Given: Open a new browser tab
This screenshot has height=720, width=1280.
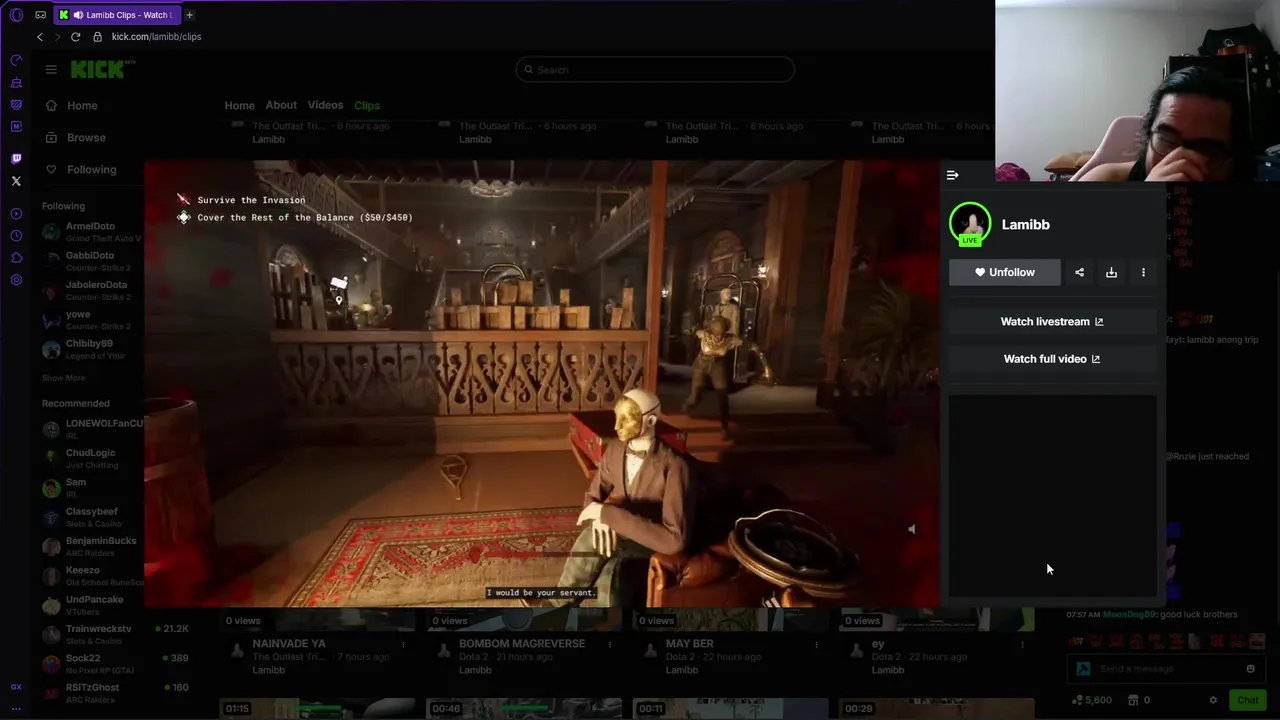Looking at the screenshot, I should click(x=189, y=15).
